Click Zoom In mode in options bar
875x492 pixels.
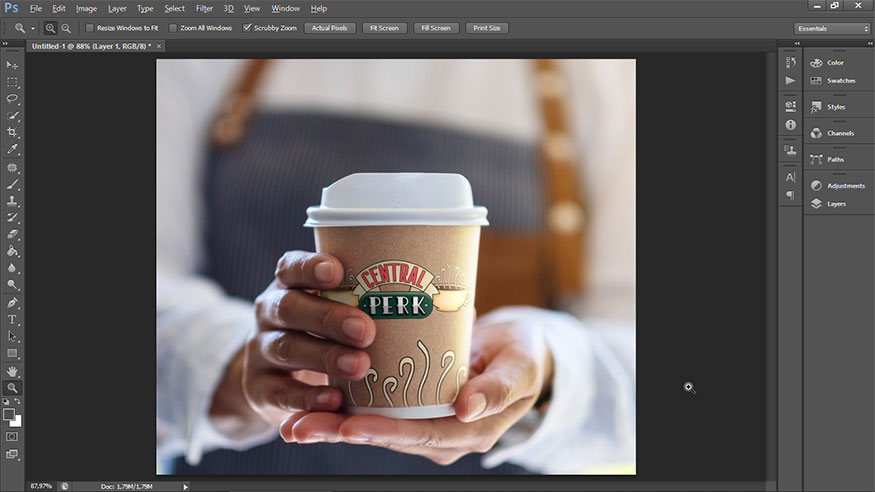point(50,28)
